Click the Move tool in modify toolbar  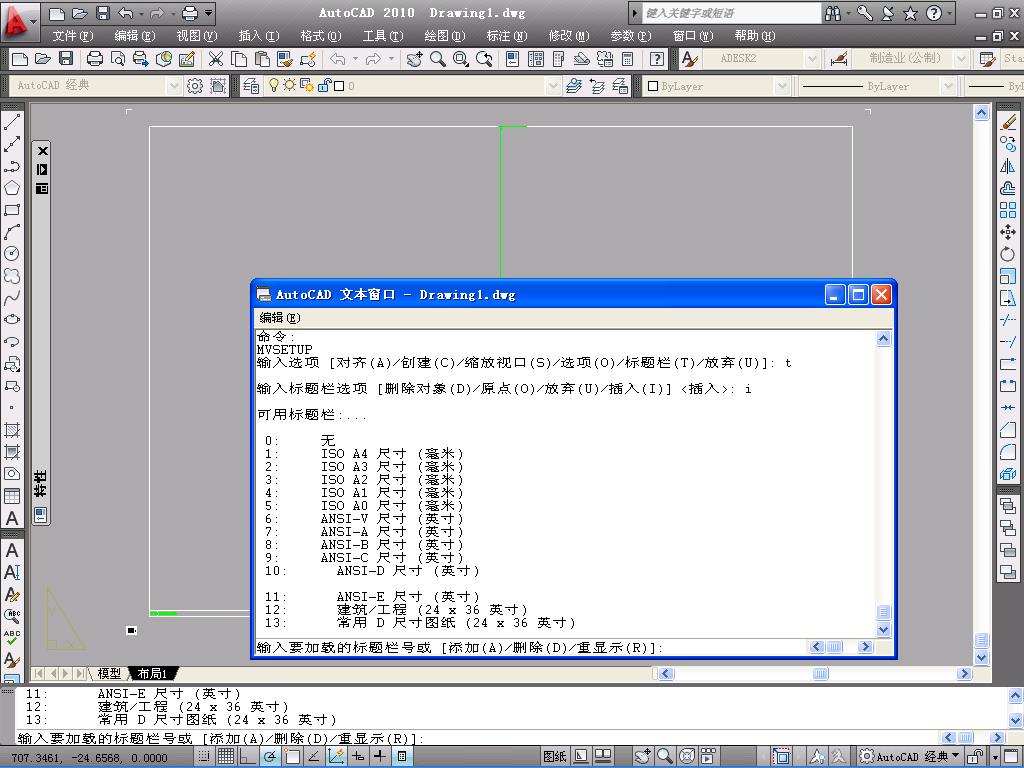coord(1008,232)
